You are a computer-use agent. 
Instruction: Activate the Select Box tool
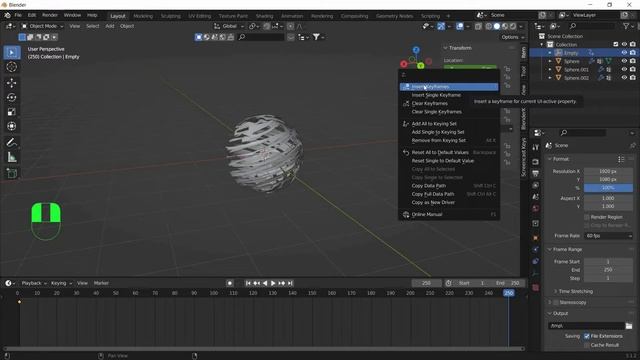[11, 53]
